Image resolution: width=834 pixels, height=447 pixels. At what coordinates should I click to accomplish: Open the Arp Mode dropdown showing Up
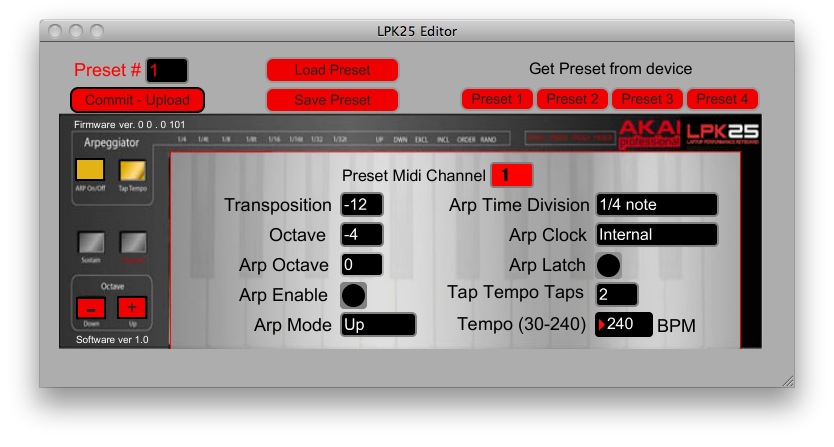click(x=378, y=325)
